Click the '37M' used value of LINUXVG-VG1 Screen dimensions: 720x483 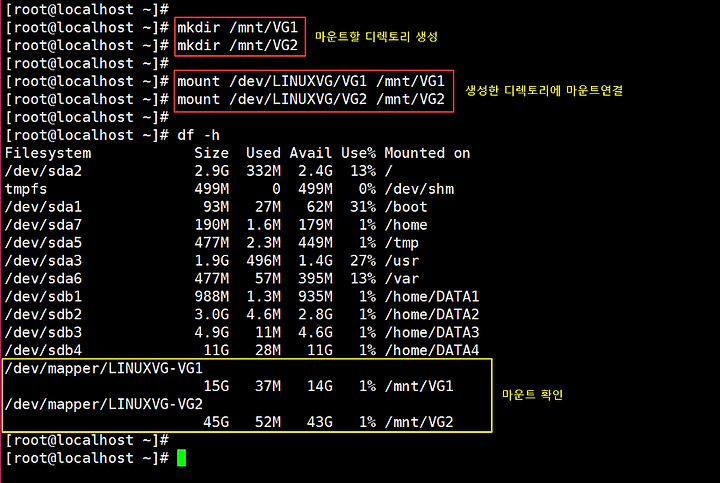pyautogui.click(x=268, y=386)
